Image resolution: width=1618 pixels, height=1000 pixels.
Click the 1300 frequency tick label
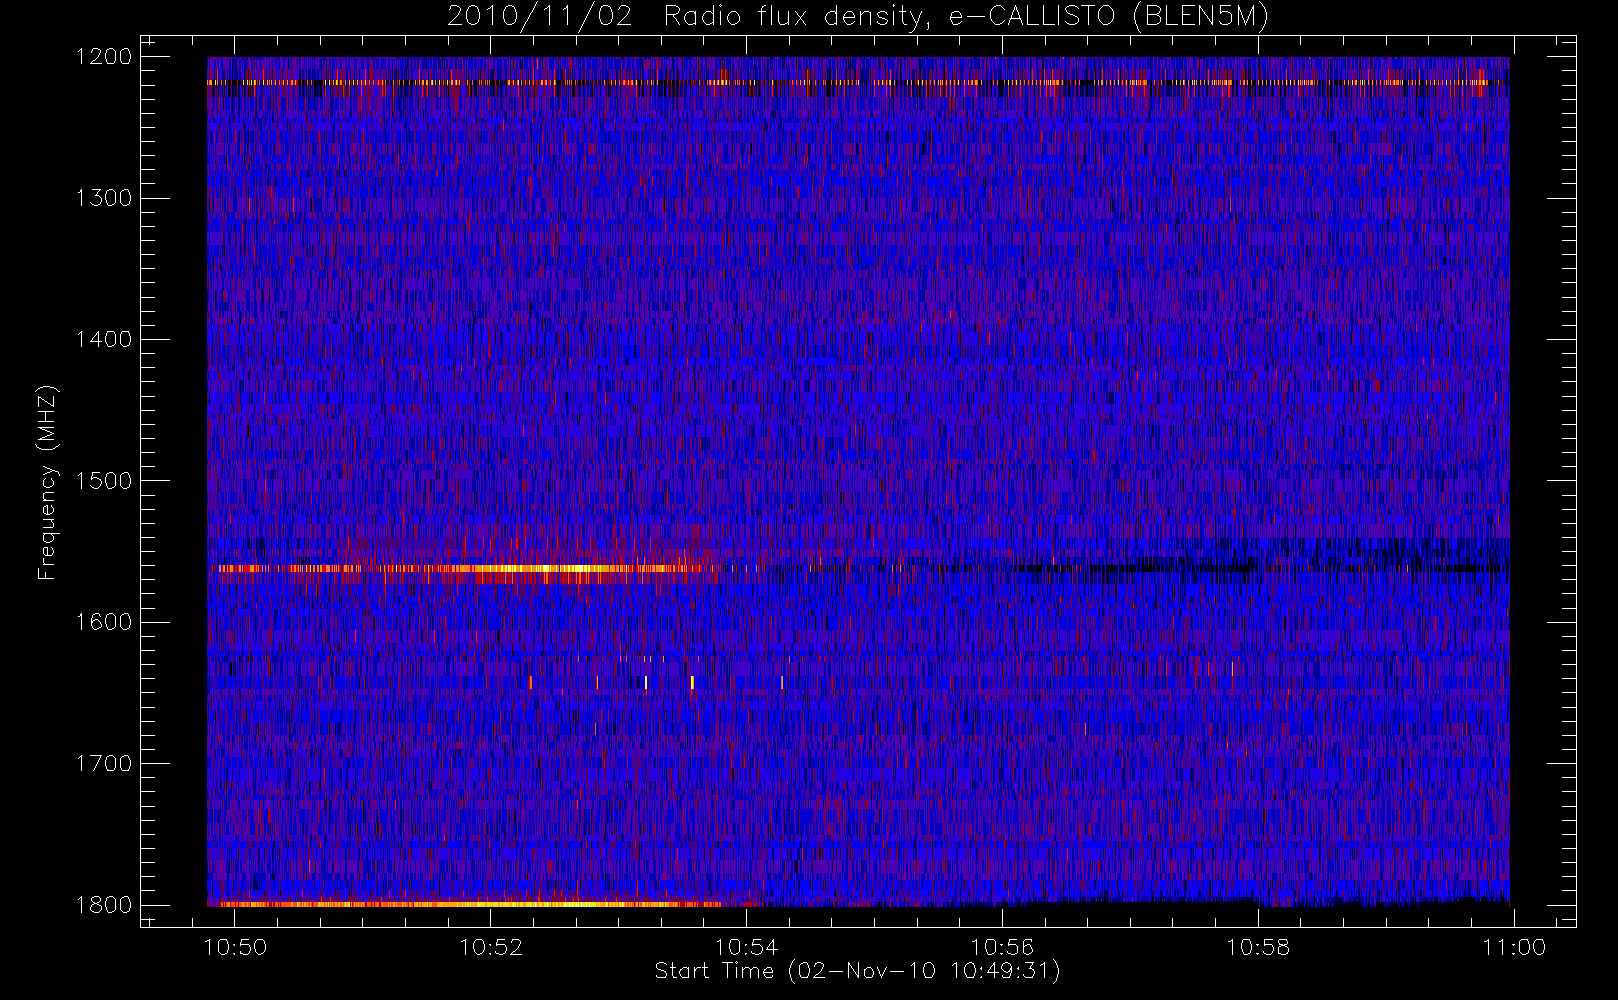[104, 198]
